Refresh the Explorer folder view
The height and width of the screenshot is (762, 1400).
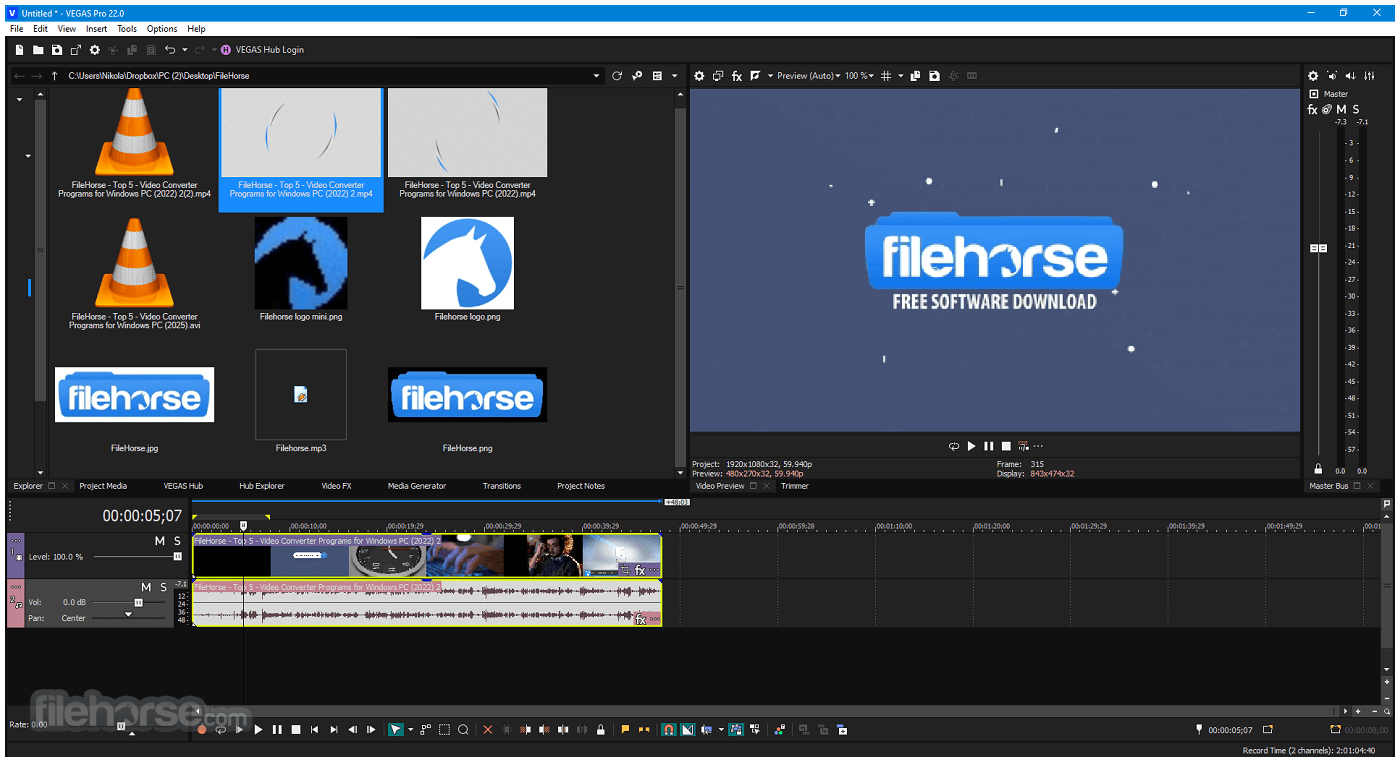click(x=617, y=76)
